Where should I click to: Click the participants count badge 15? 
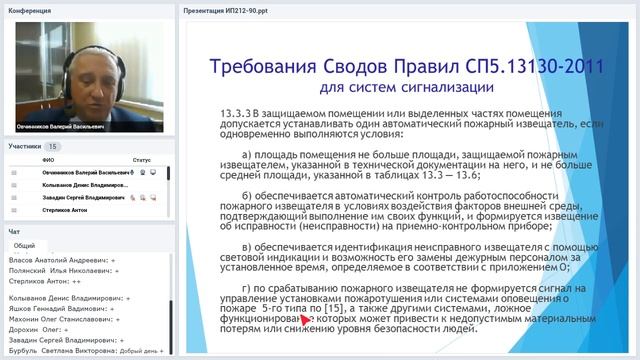[x=52, y=147]
